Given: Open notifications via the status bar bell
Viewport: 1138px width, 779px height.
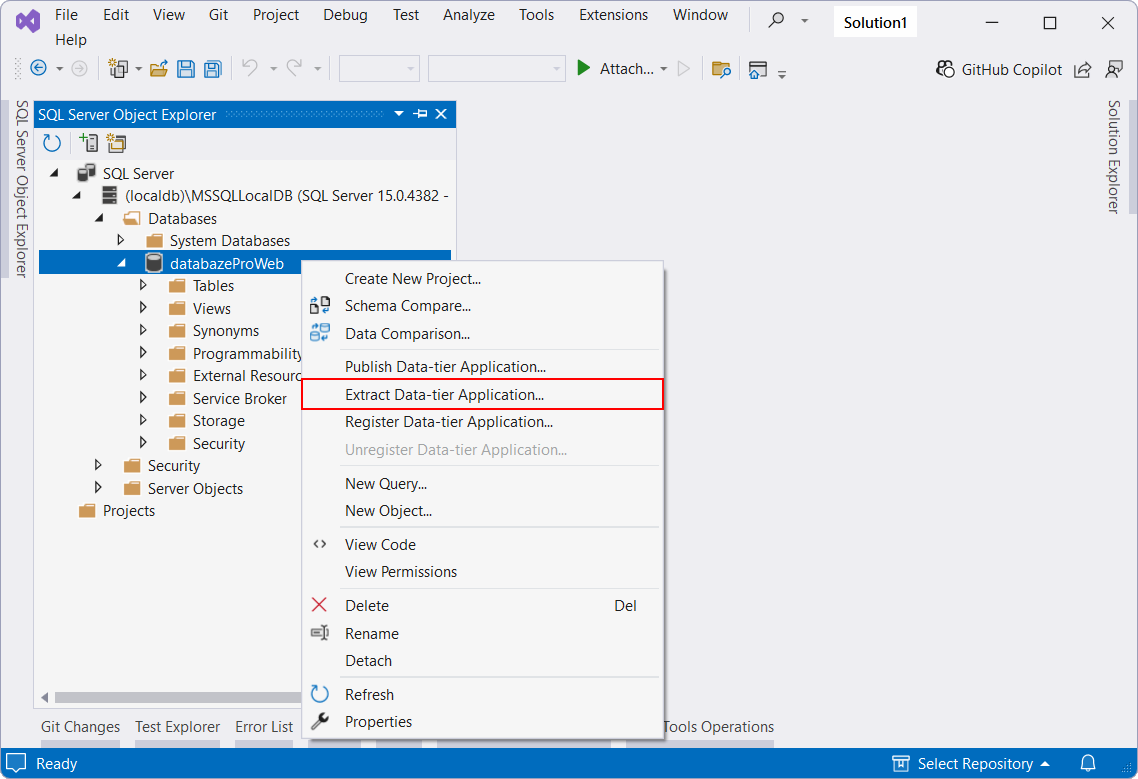Looking at the screenshot, I should pyautogui.click(x=1089, y=763).
